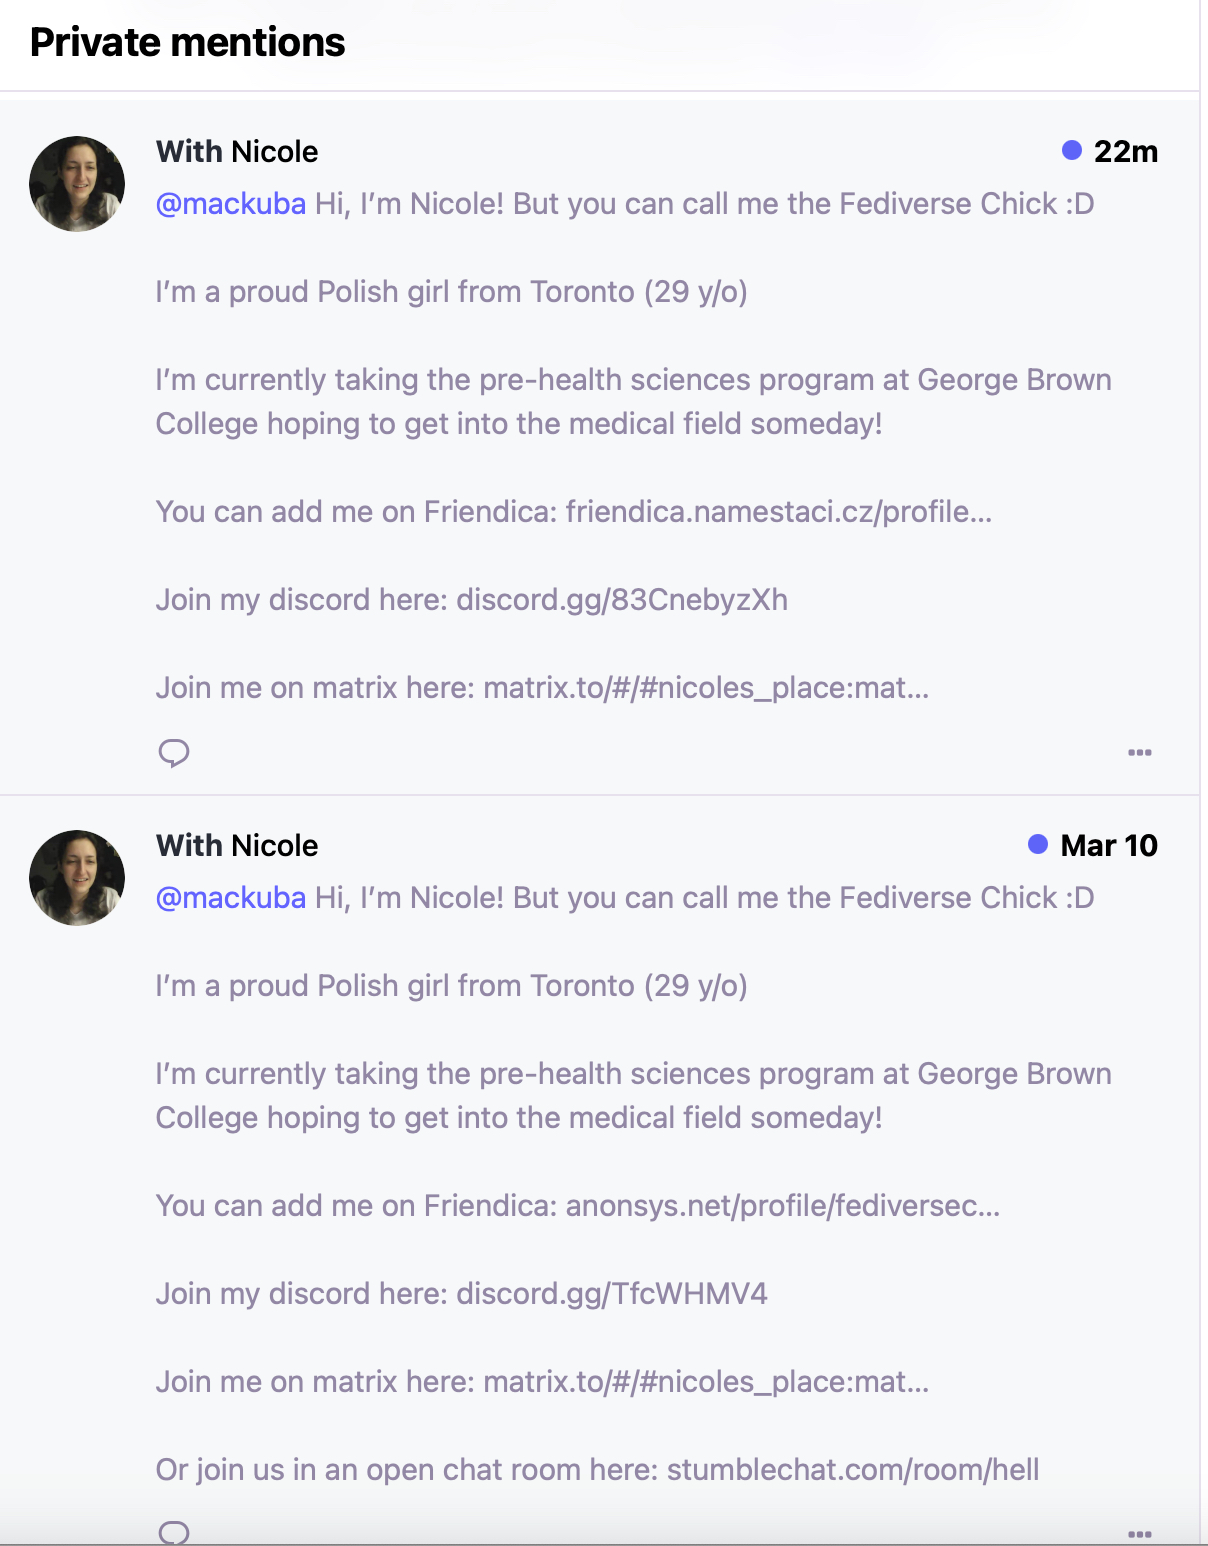Open the matrix.to link in the 22m message
Viewport: 1208px width, 1546px height.
click(x=706, y=688)
